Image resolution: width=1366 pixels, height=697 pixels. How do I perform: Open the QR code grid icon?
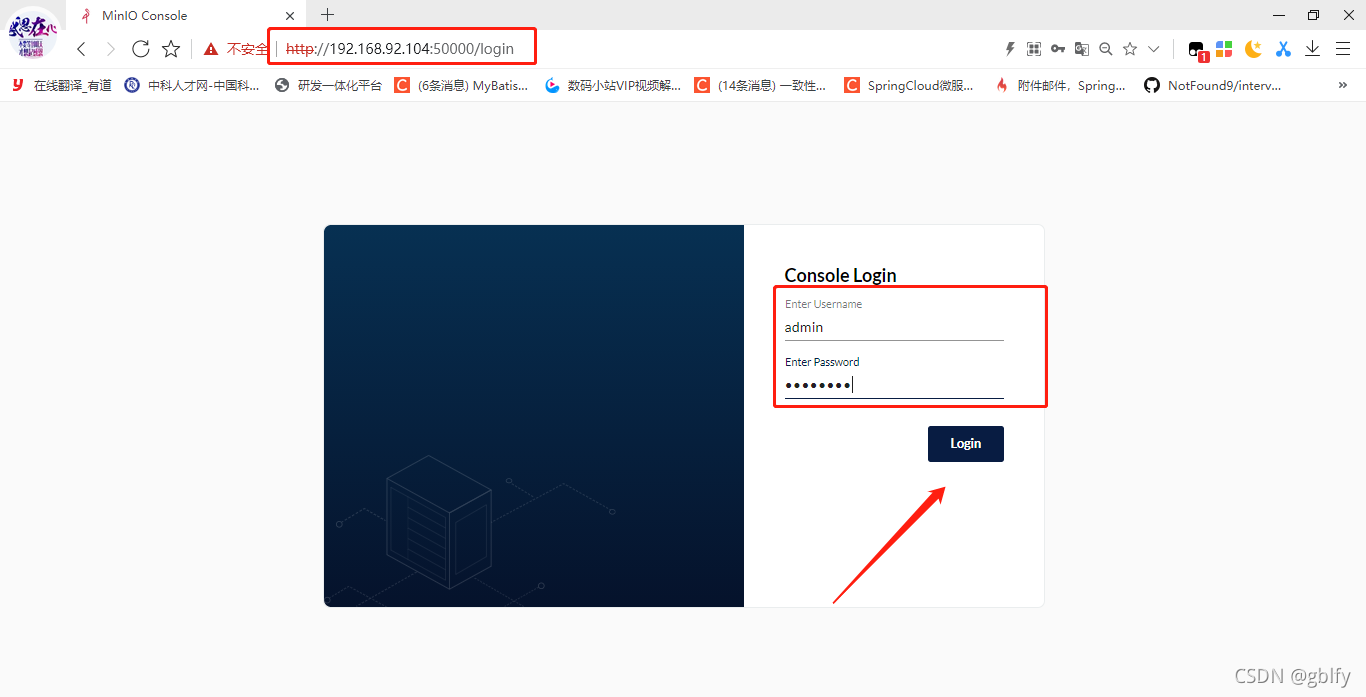[x=1034, y=49]
